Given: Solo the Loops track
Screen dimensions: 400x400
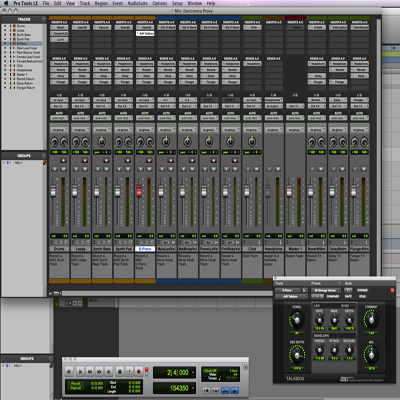Looking at the screenshot, I should pos(76,169).
